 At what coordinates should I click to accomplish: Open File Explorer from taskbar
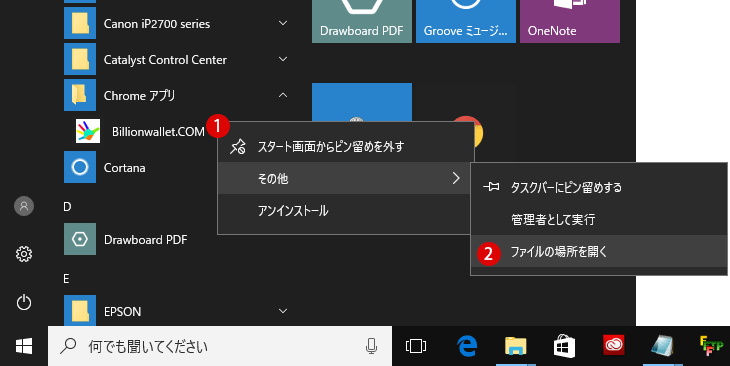click(x=516, y=346)
